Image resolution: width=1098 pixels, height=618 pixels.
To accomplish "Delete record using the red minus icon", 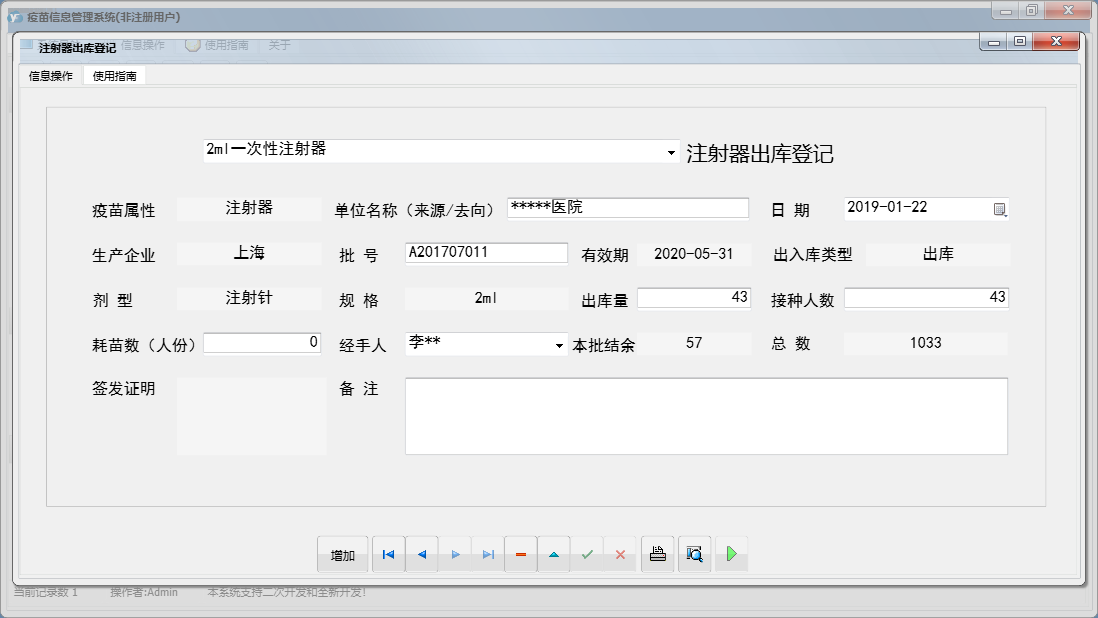I will [521, 555].
